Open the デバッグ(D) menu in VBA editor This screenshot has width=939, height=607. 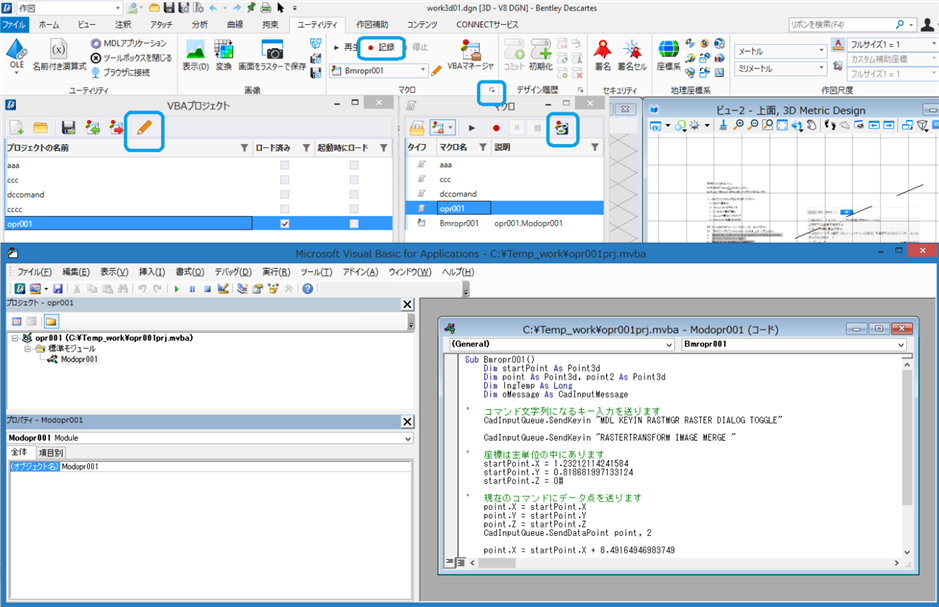[233, 272]
